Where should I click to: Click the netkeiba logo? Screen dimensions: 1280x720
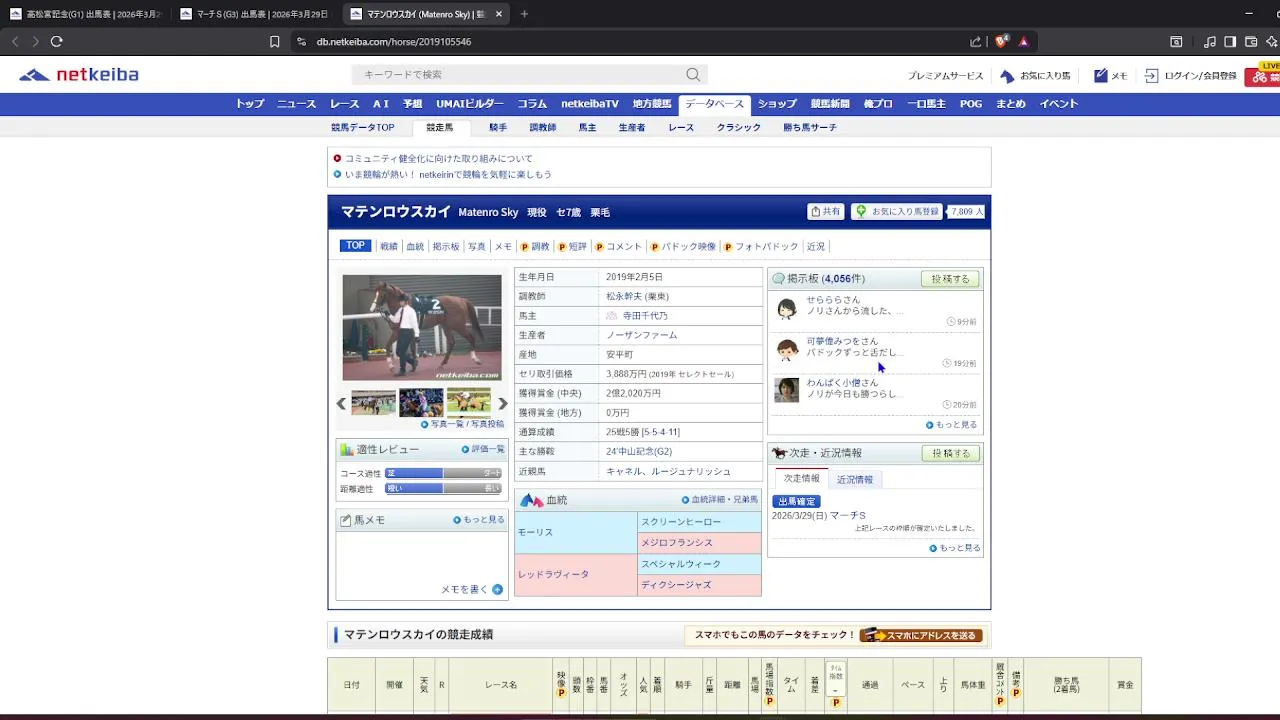79,75
